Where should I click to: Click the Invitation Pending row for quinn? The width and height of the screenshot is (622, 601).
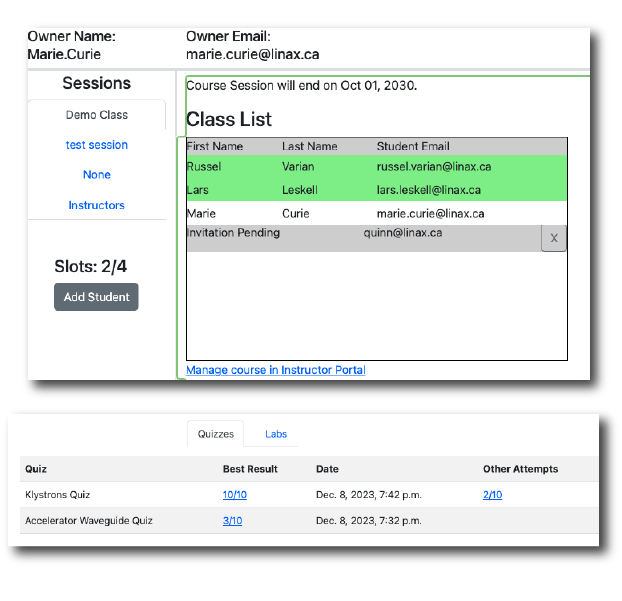[x=360, y=234]
